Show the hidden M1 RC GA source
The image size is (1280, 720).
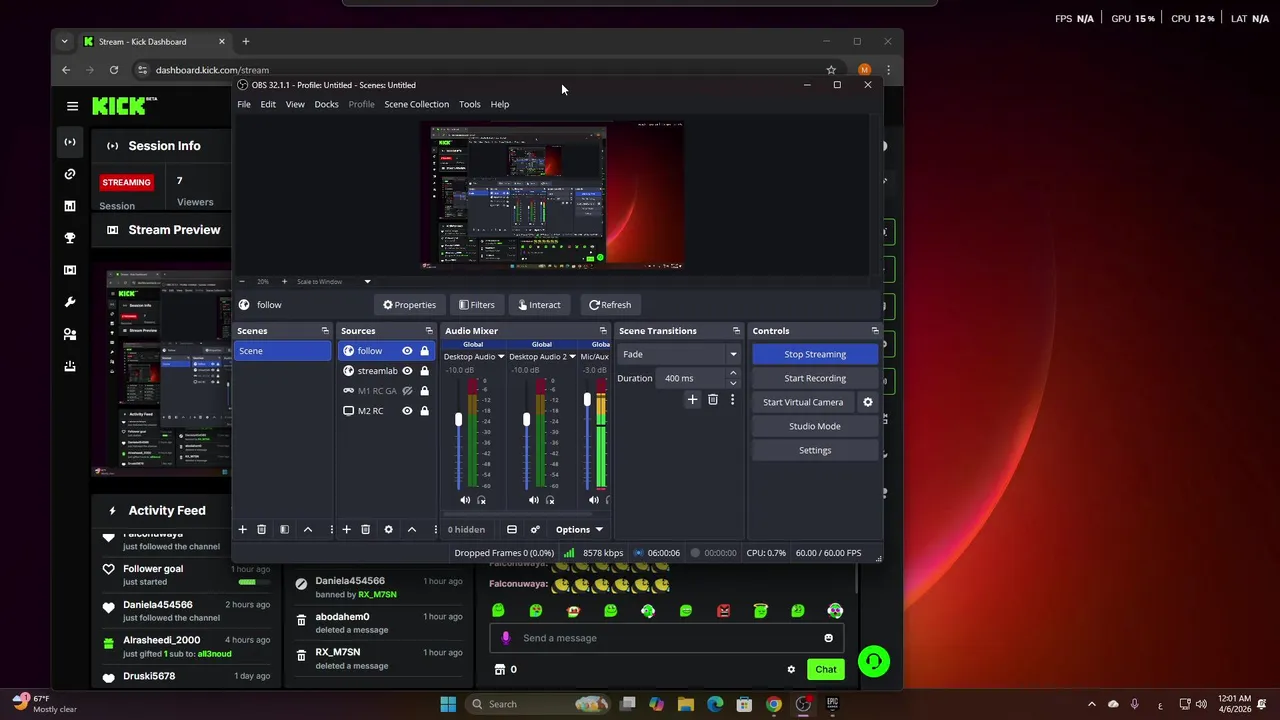coord(407,391)
